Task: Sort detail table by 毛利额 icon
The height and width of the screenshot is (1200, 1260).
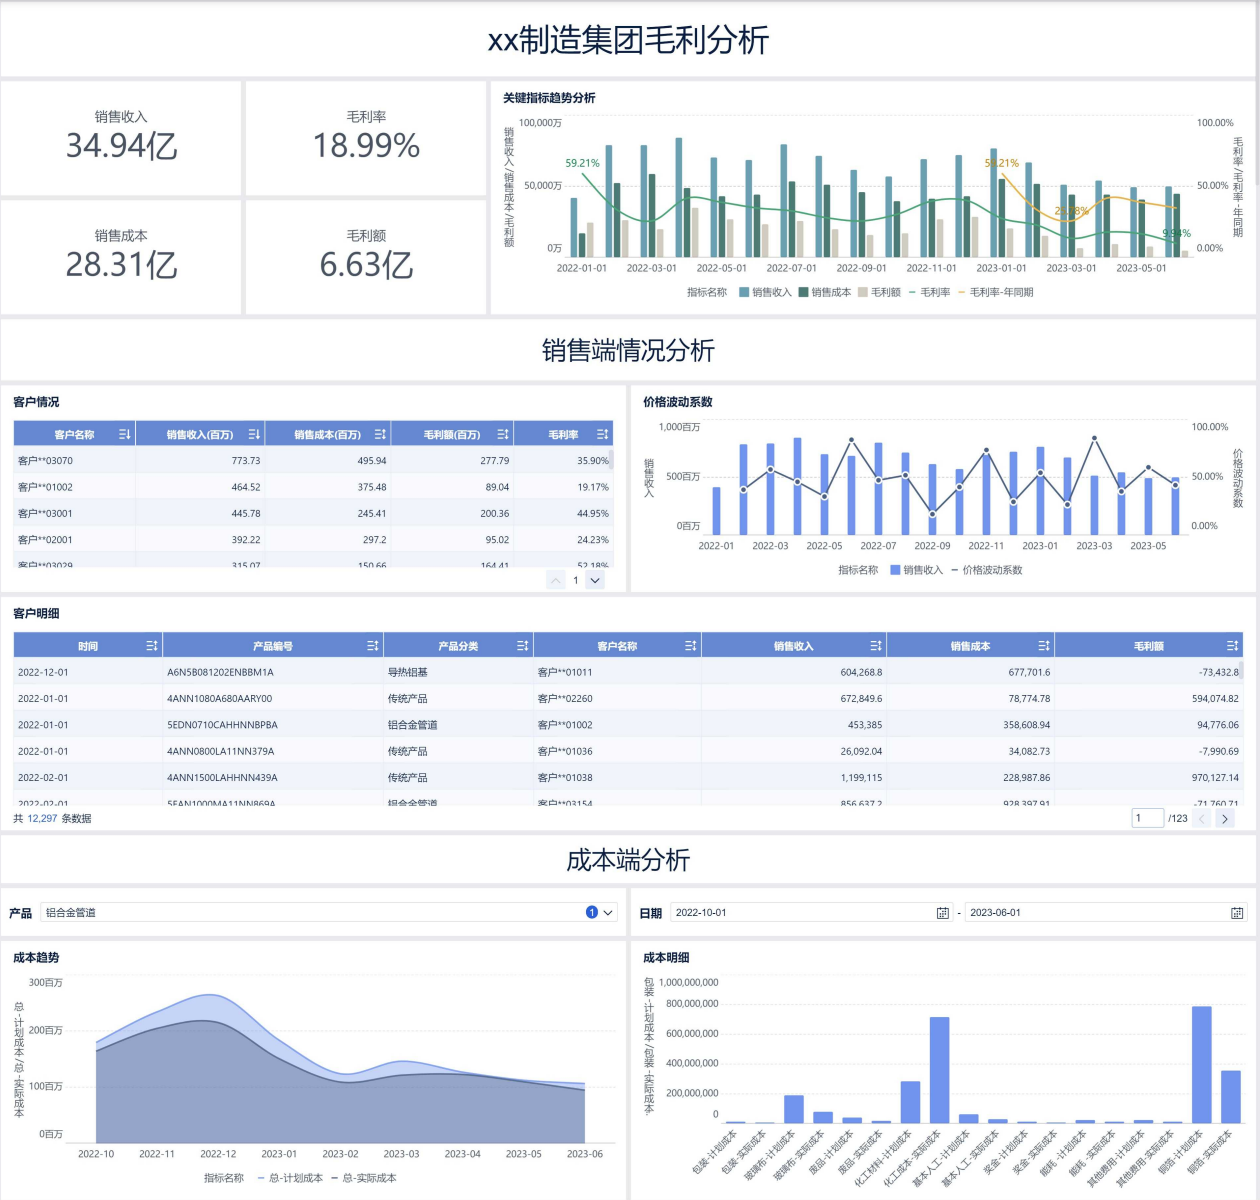Action: coord(1232,646)
